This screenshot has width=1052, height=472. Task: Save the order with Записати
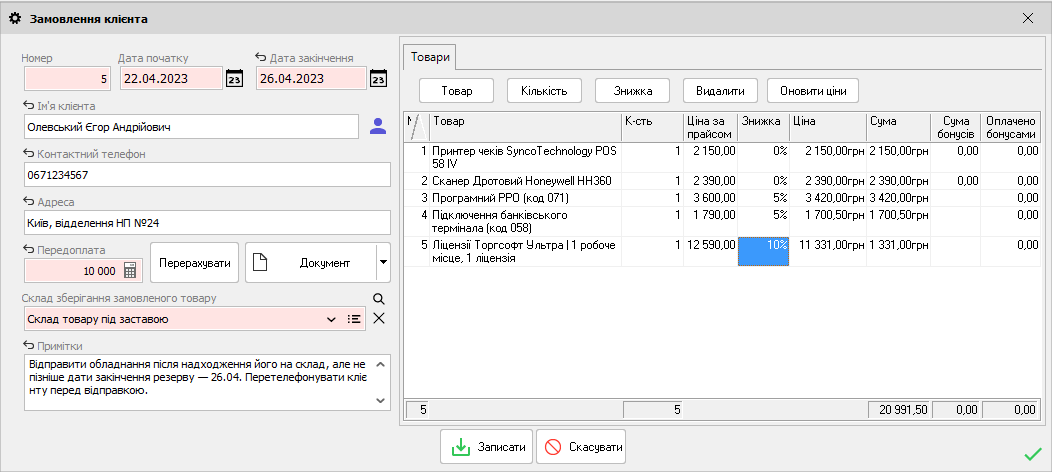486,447
